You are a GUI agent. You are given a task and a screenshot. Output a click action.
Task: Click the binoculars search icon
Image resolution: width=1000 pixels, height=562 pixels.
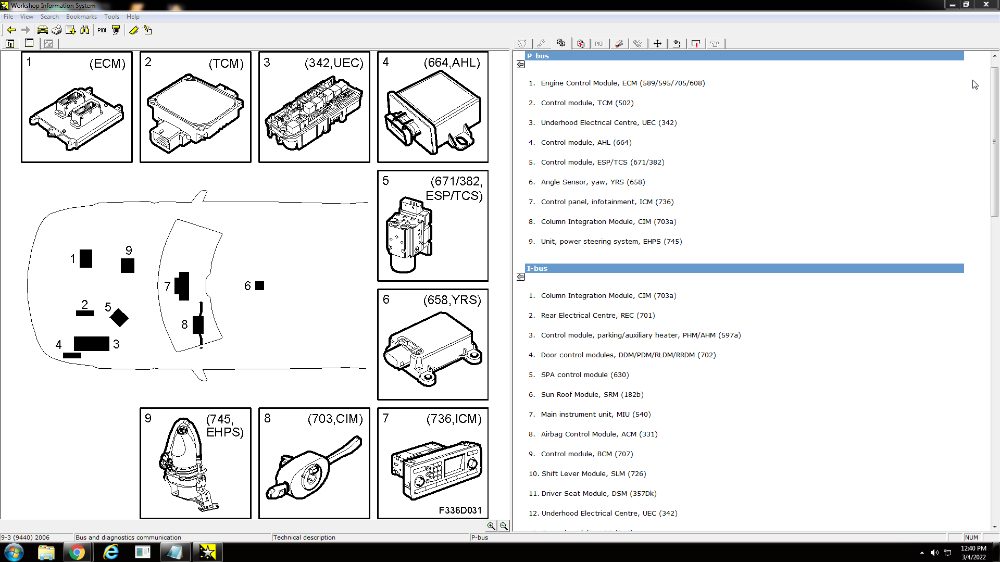point(85,30)
